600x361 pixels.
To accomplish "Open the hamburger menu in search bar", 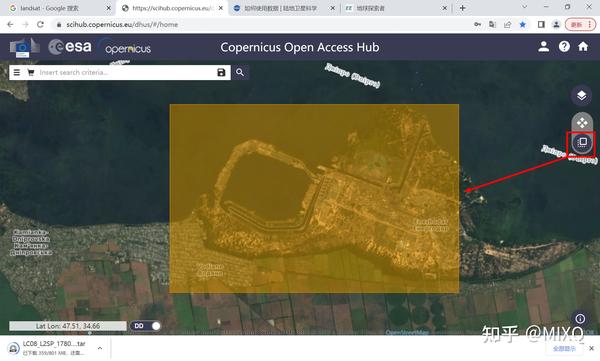I will point(17,72).
